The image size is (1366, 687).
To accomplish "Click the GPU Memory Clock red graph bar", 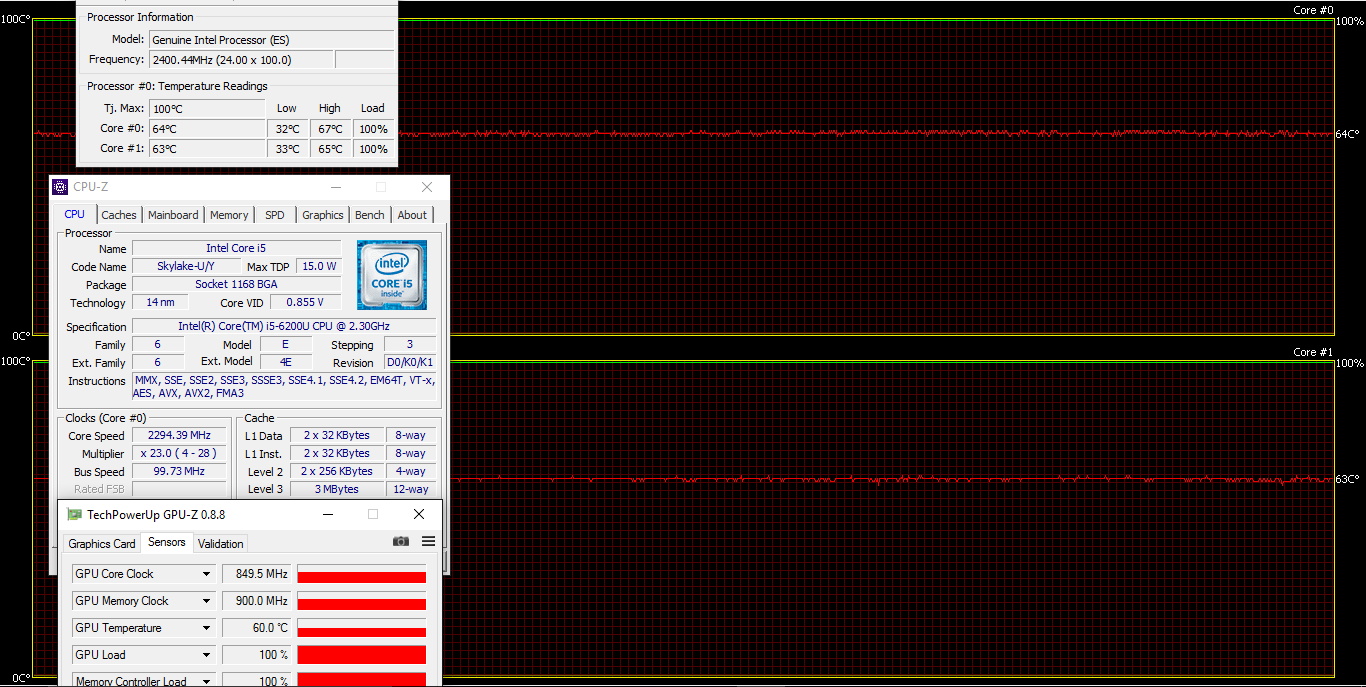I will click(362, 603).
